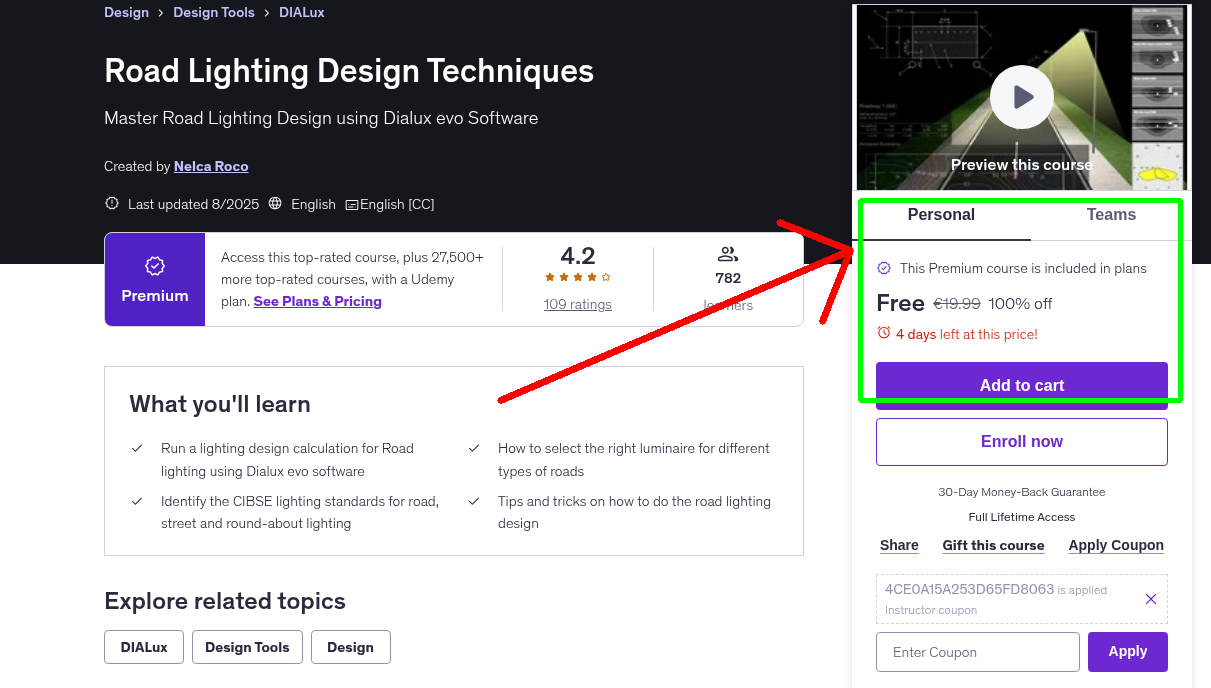Click the last updated alert icon
Screen dimensions: 1211x688
[x=112, y=204]
